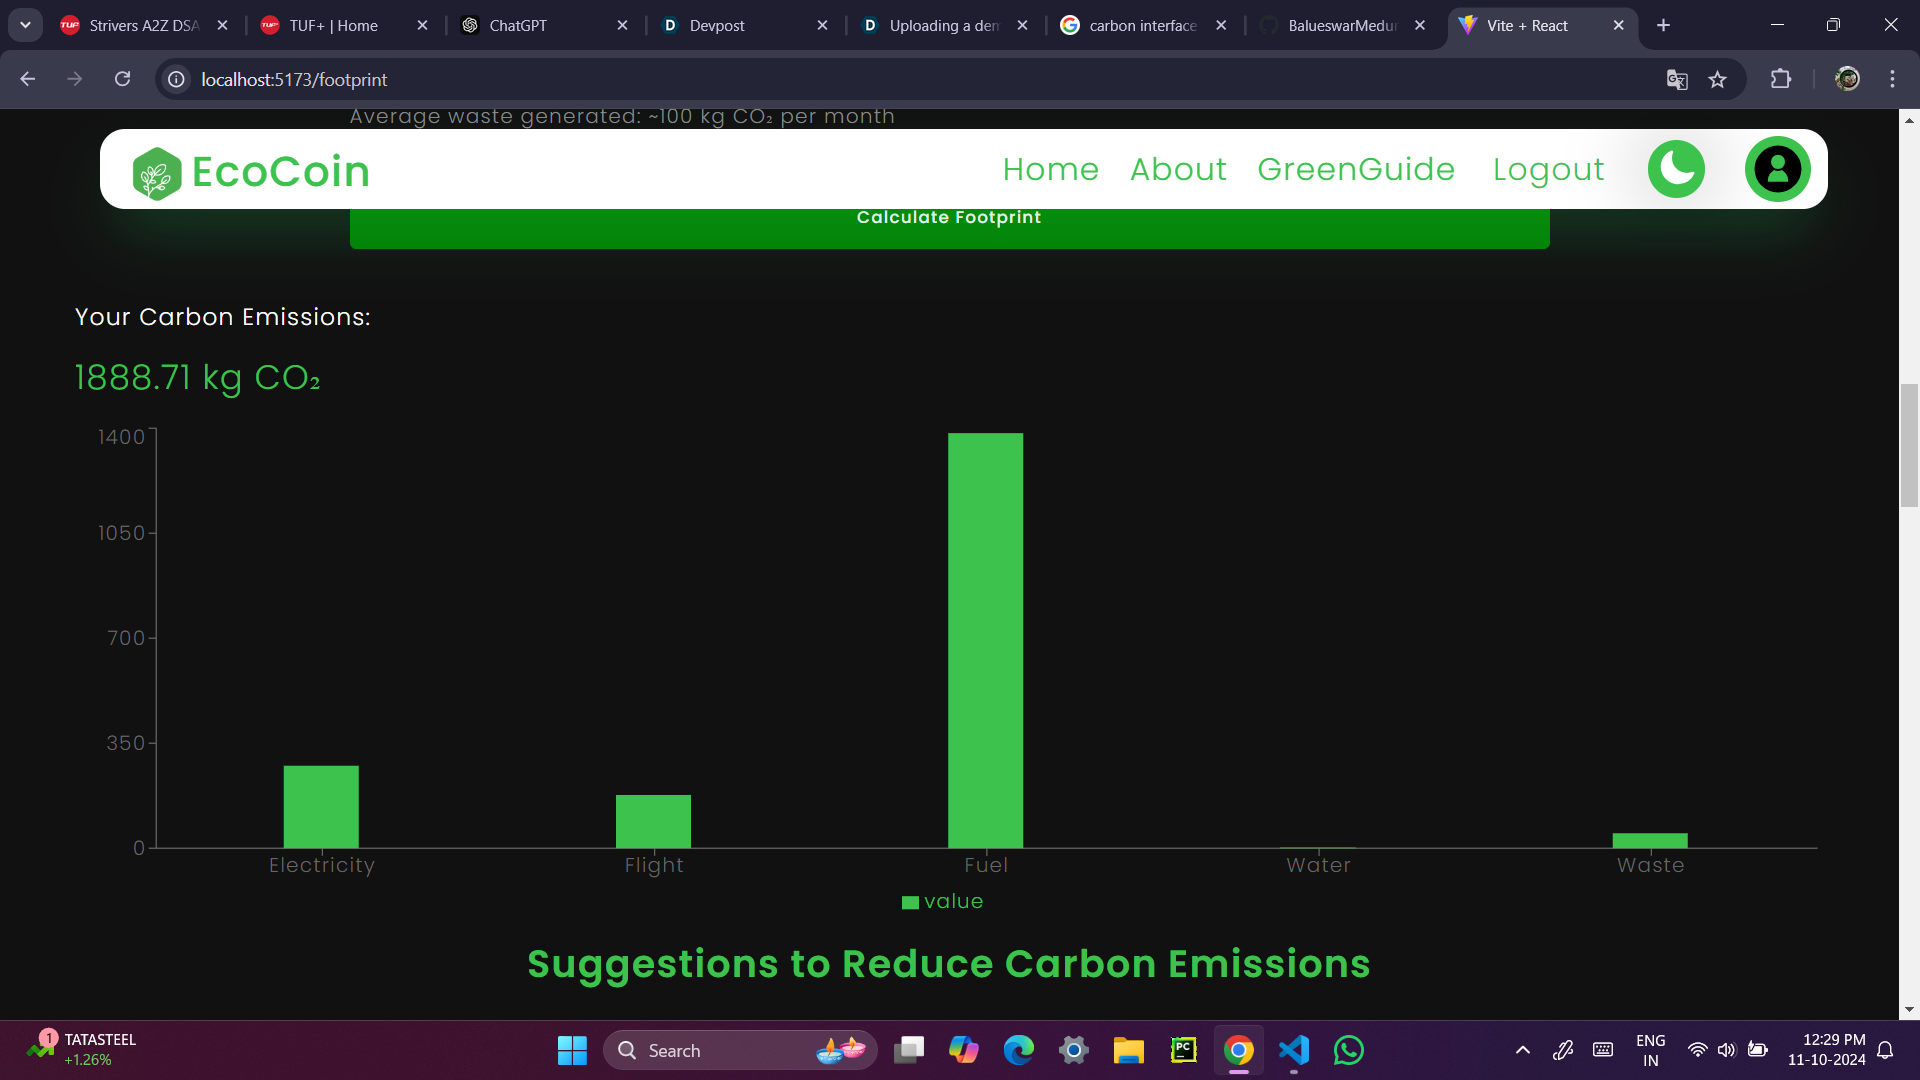Viewport: 1920px width, 1080px height.
Task: Show hidden system tray icons chevron
Action: pos(1522,1050)
